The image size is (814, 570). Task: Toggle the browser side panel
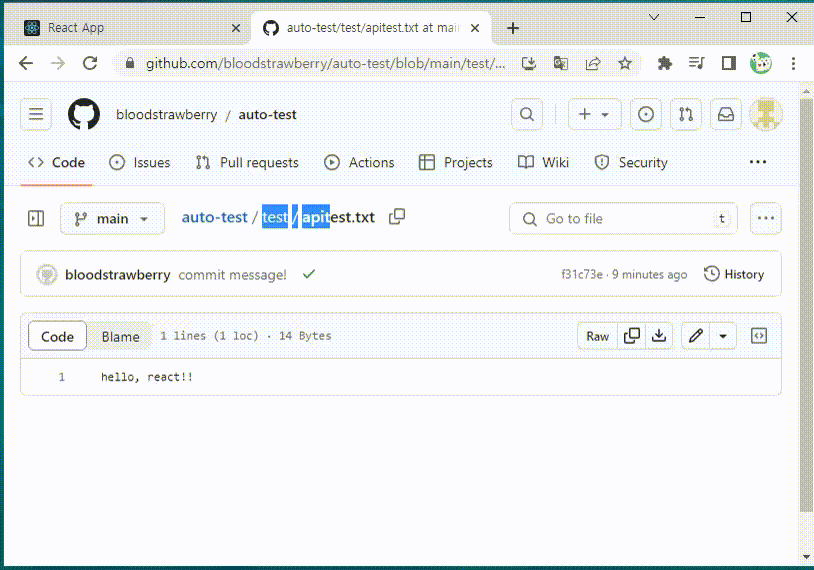(x=728, y=63)
